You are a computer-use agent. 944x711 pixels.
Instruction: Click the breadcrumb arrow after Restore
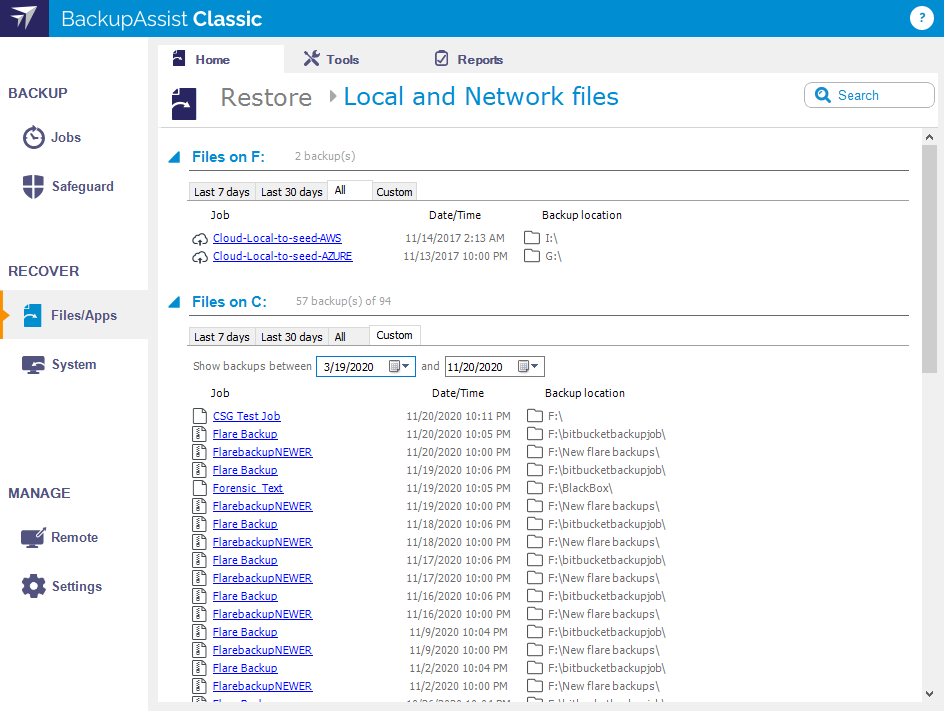click(x=333, y=96)
